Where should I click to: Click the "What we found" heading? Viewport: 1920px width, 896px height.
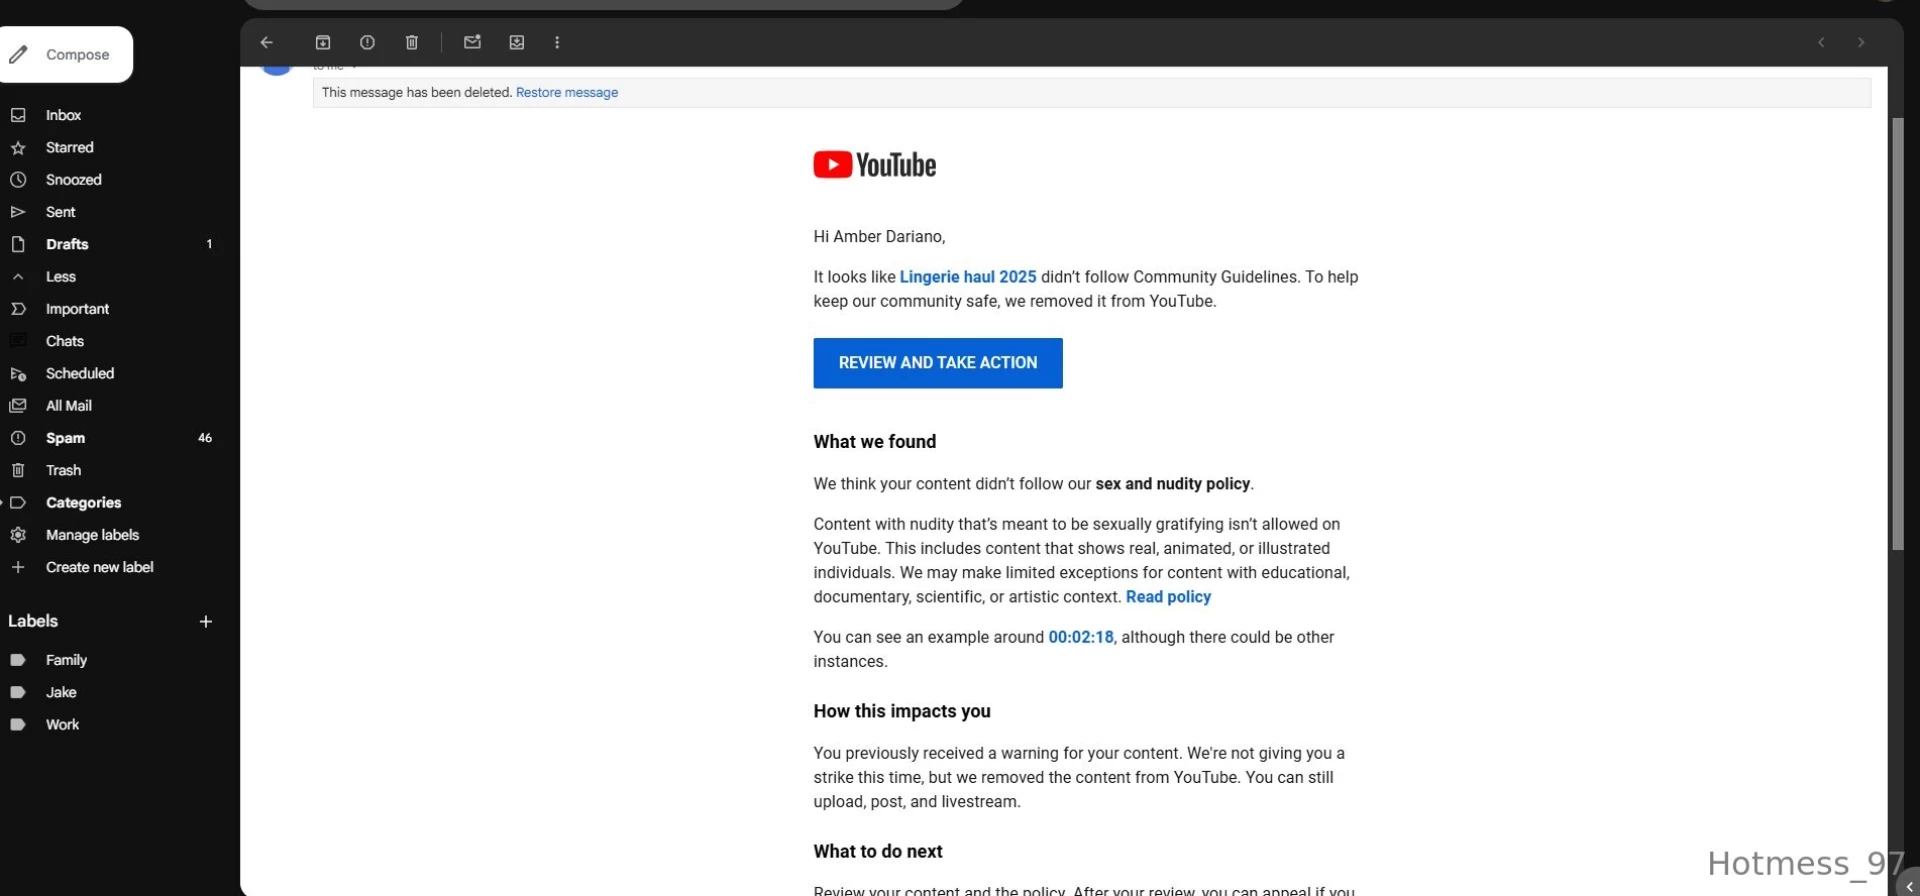[874, 442]
